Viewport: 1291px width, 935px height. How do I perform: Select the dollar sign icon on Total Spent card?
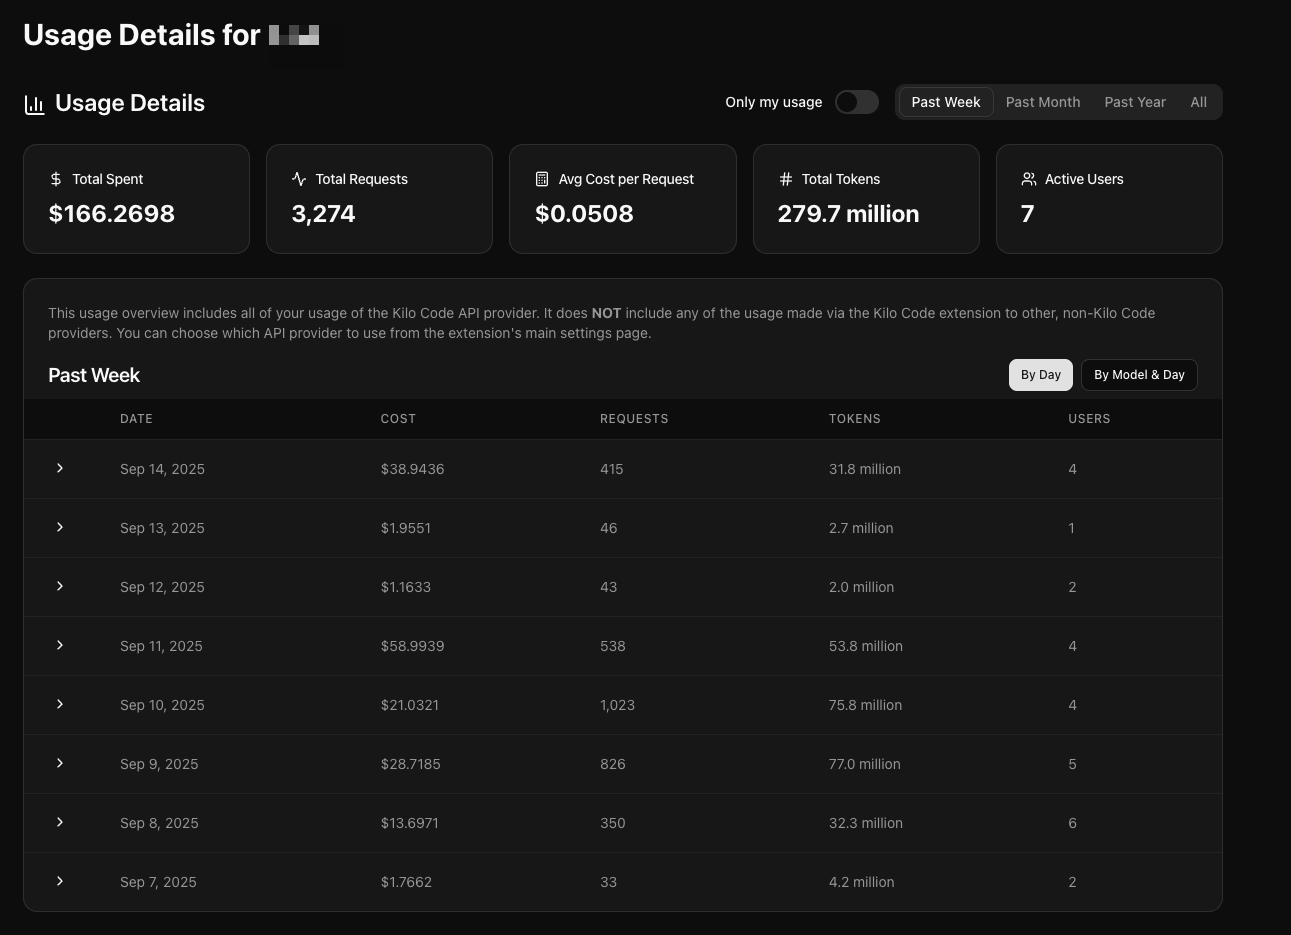click(x=56, y=179)
